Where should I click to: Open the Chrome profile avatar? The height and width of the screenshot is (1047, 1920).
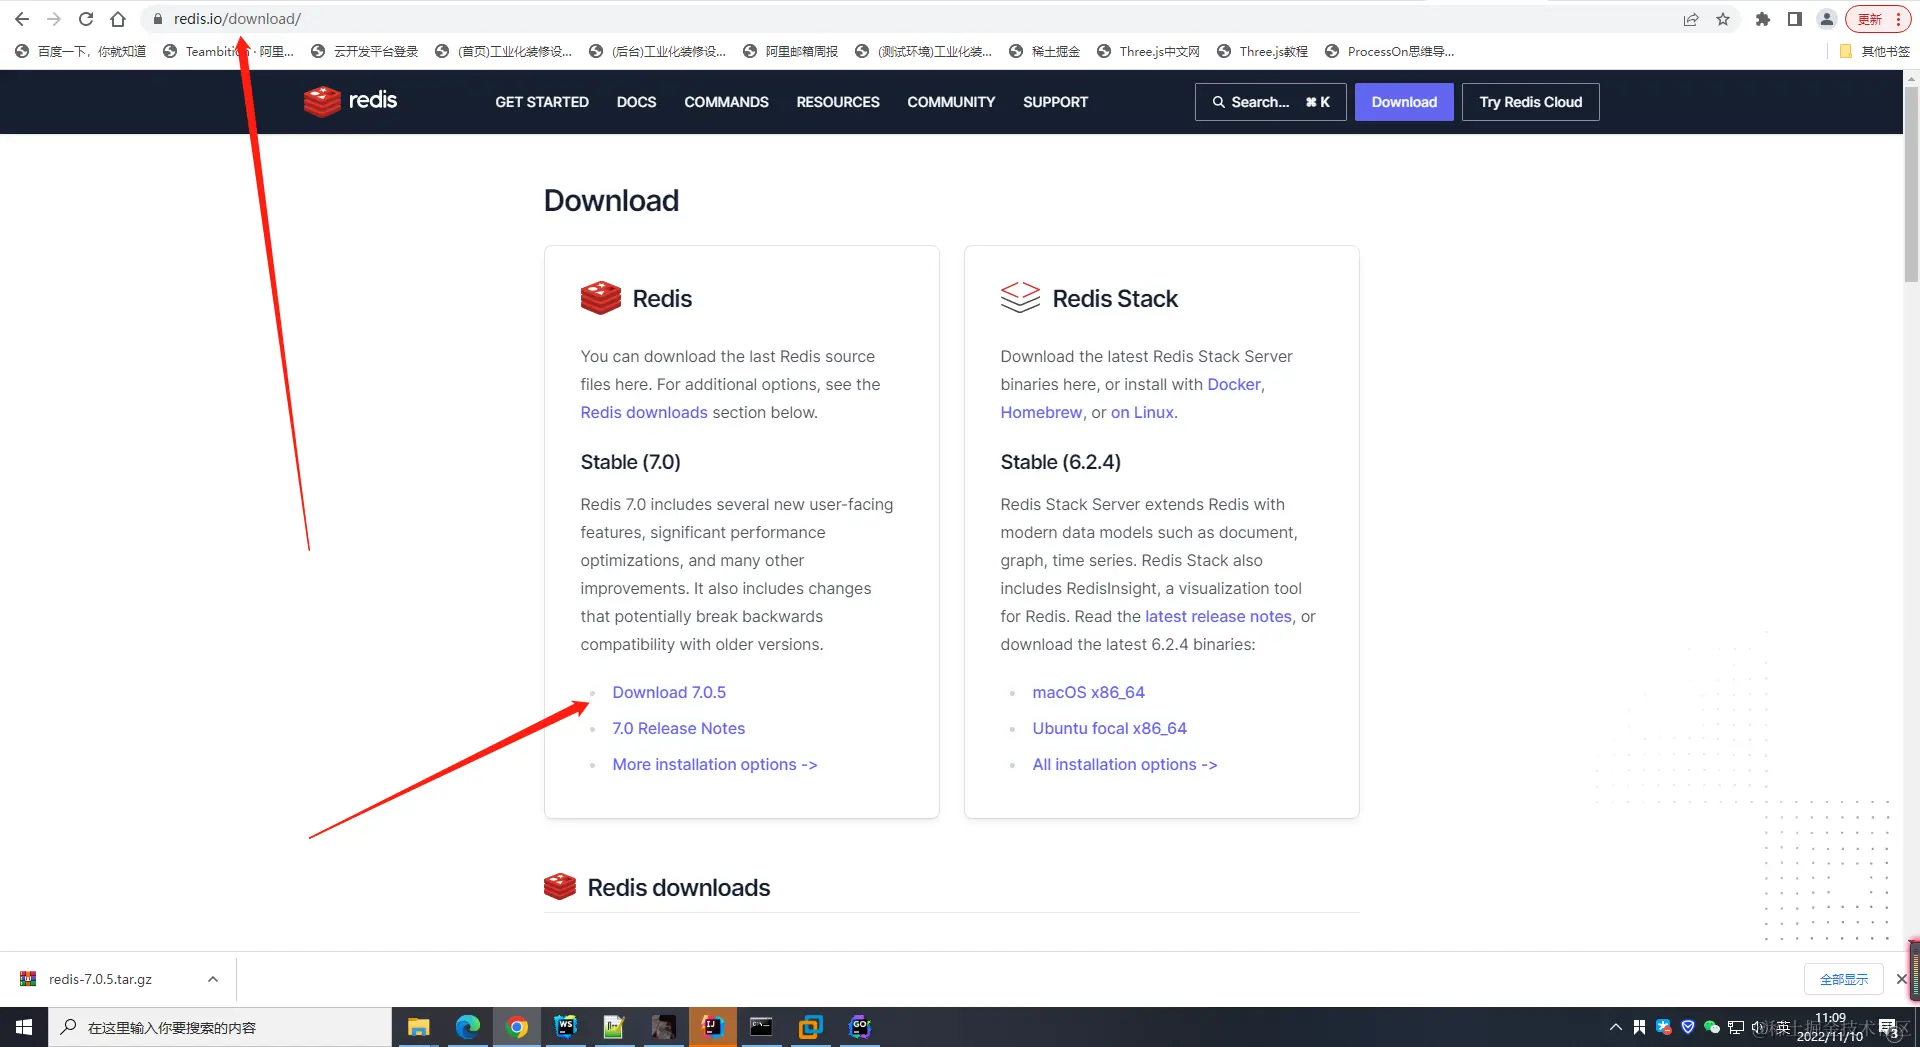click(1827, 19)
